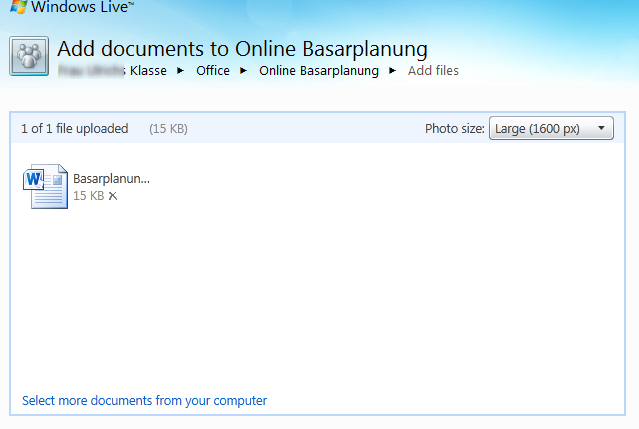
Task: Remove the uploaded file with the X
Action: [113, 196]
